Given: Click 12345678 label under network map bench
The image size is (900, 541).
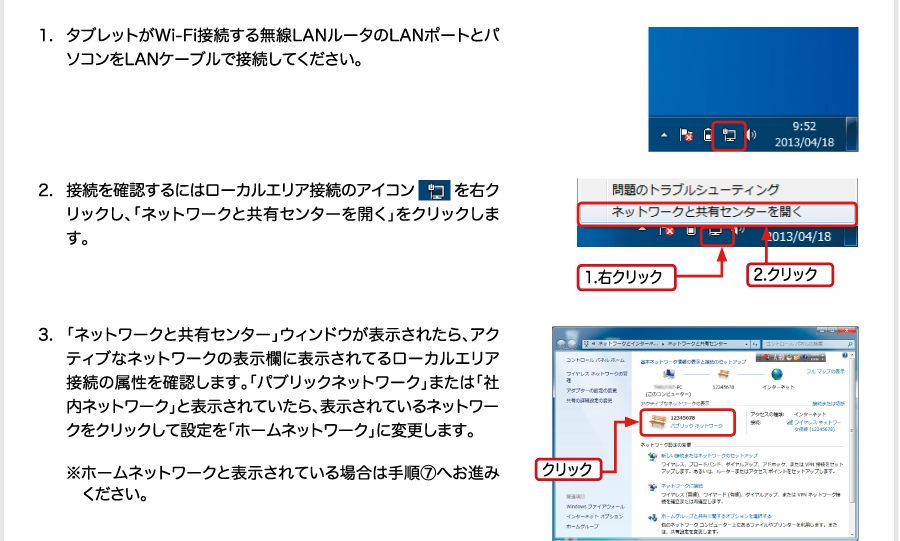Looking at the screenshot, I should [723, 387].
